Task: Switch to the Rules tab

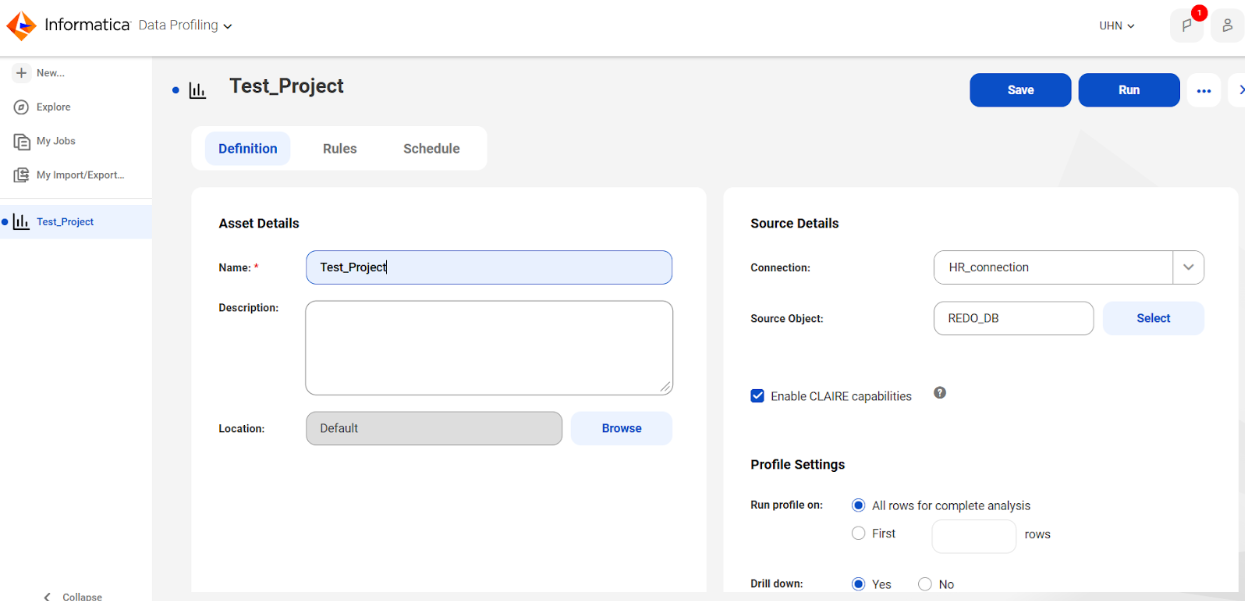Action: point(339,148)
